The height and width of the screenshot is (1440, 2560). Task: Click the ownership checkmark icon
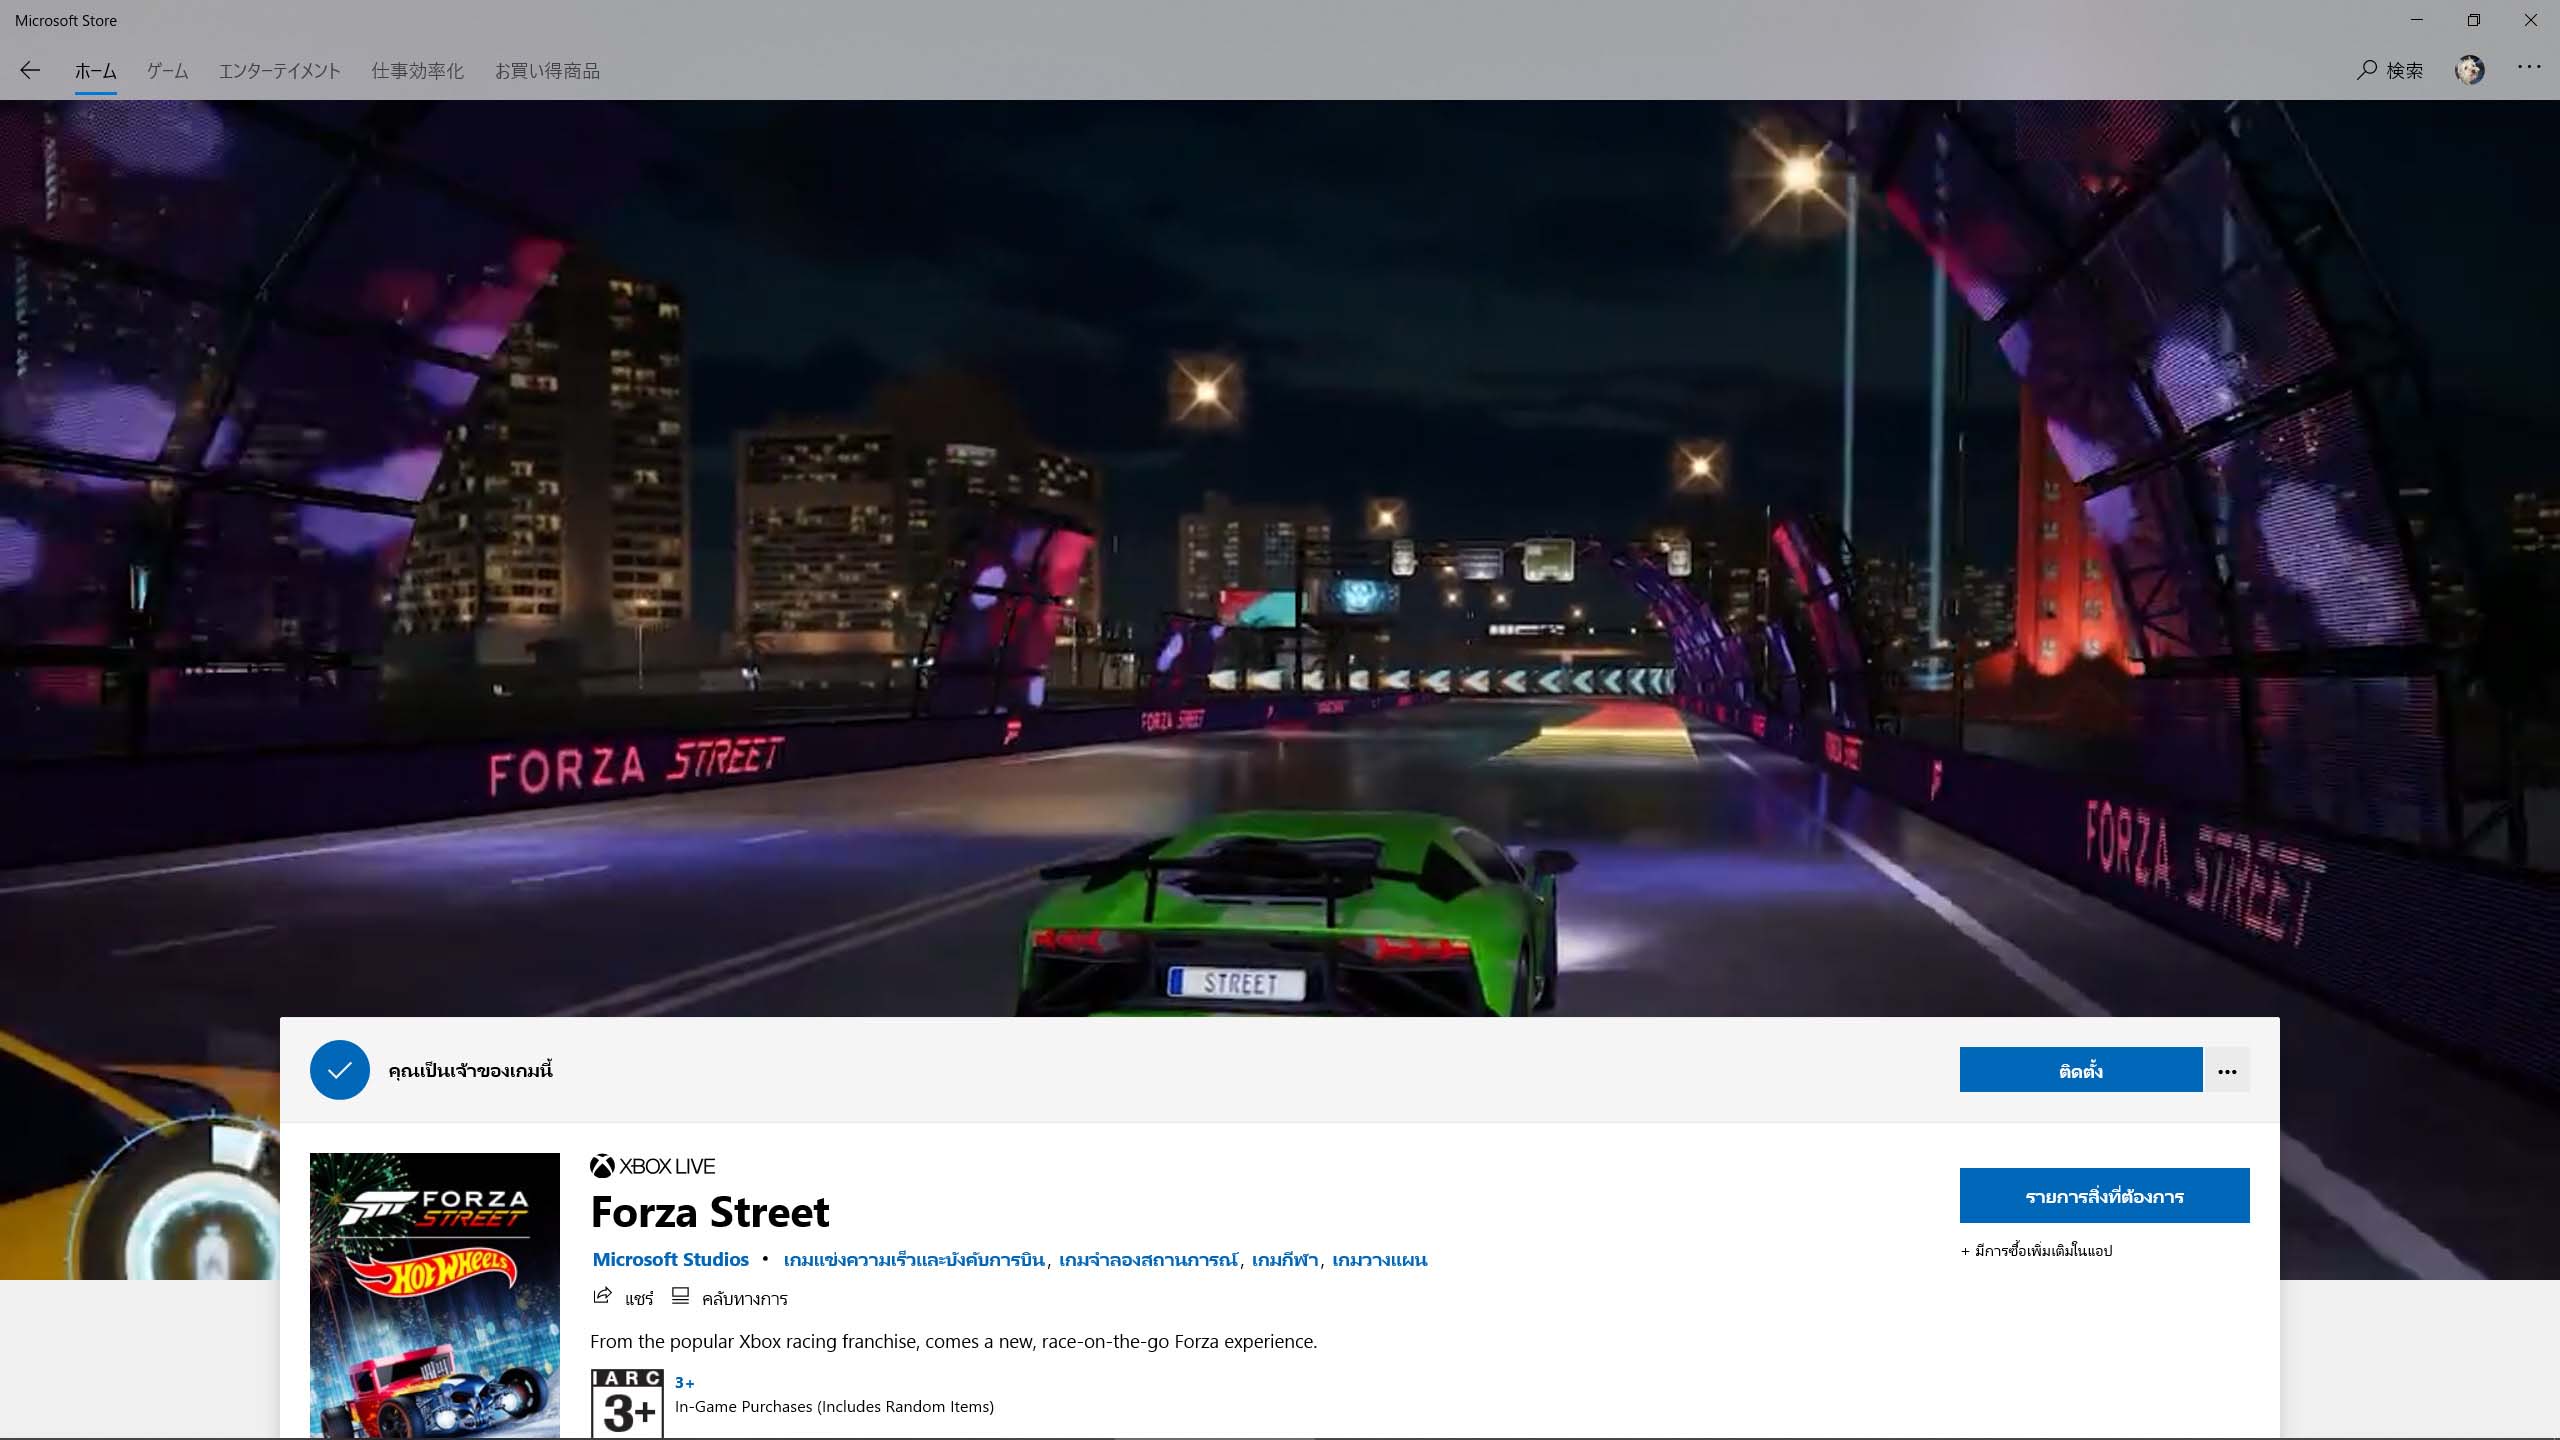340,1070
